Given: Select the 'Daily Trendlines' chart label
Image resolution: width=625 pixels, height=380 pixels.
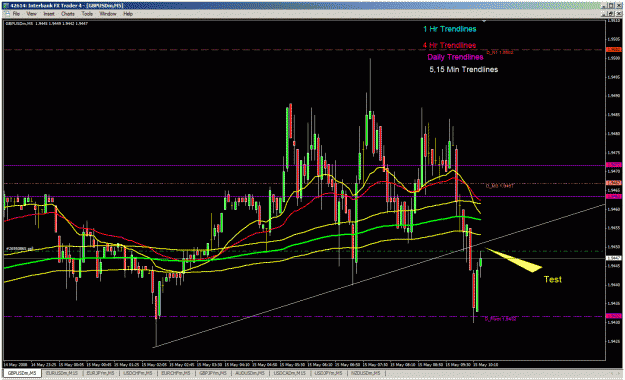Looking at the screenshot, I should (x=455, y=57).
